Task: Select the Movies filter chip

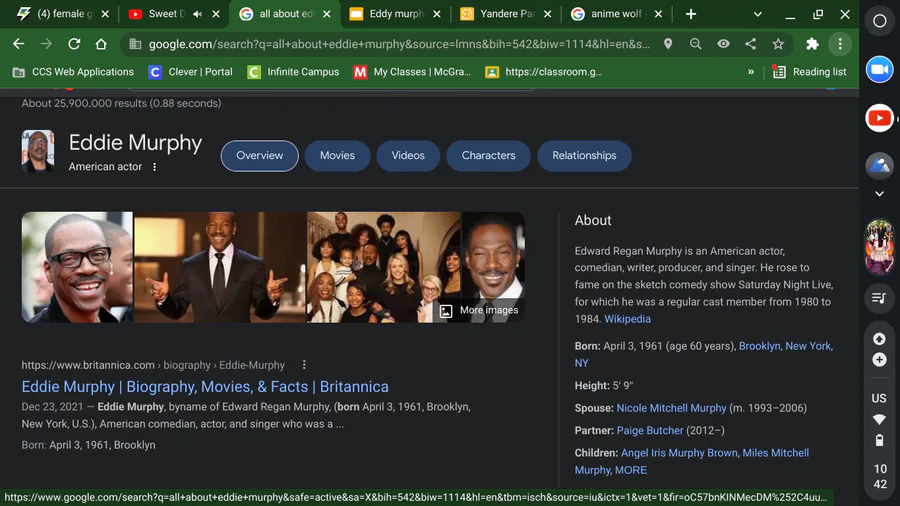Action: (337, 156)
